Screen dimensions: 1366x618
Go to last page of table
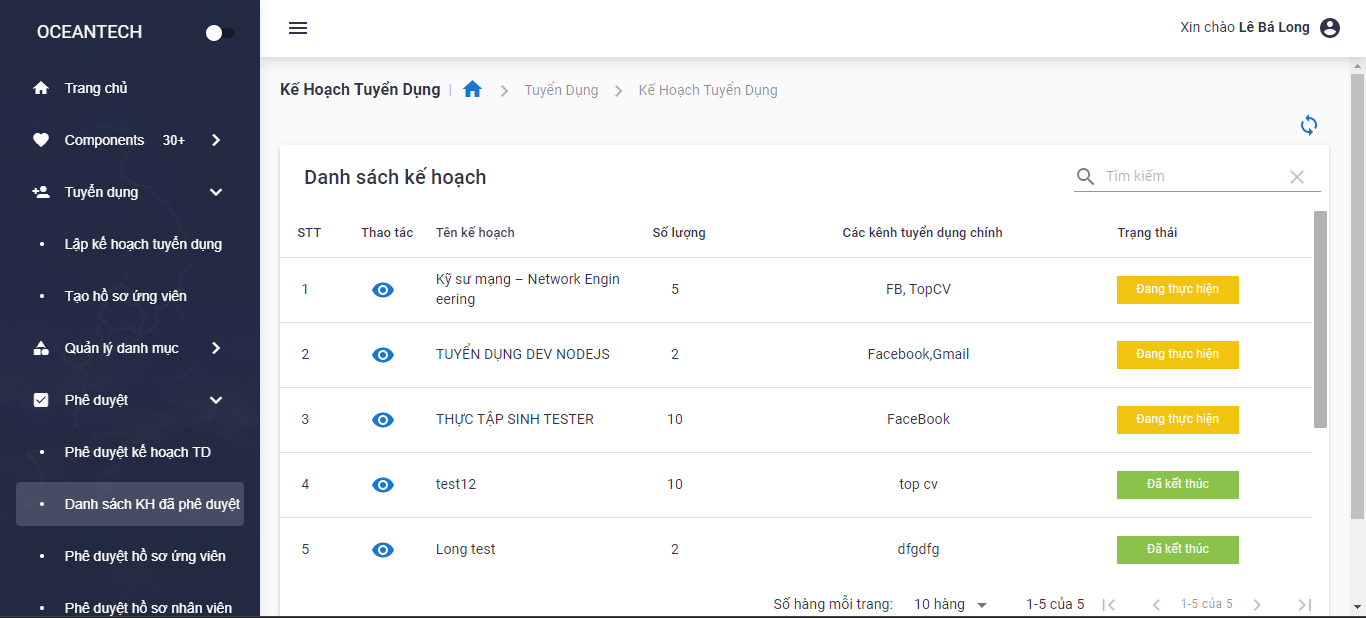point(1304,604)
